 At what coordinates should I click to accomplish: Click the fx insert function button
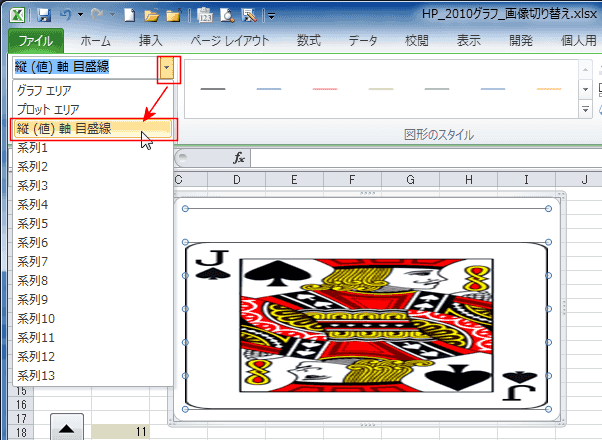(239, 158)
